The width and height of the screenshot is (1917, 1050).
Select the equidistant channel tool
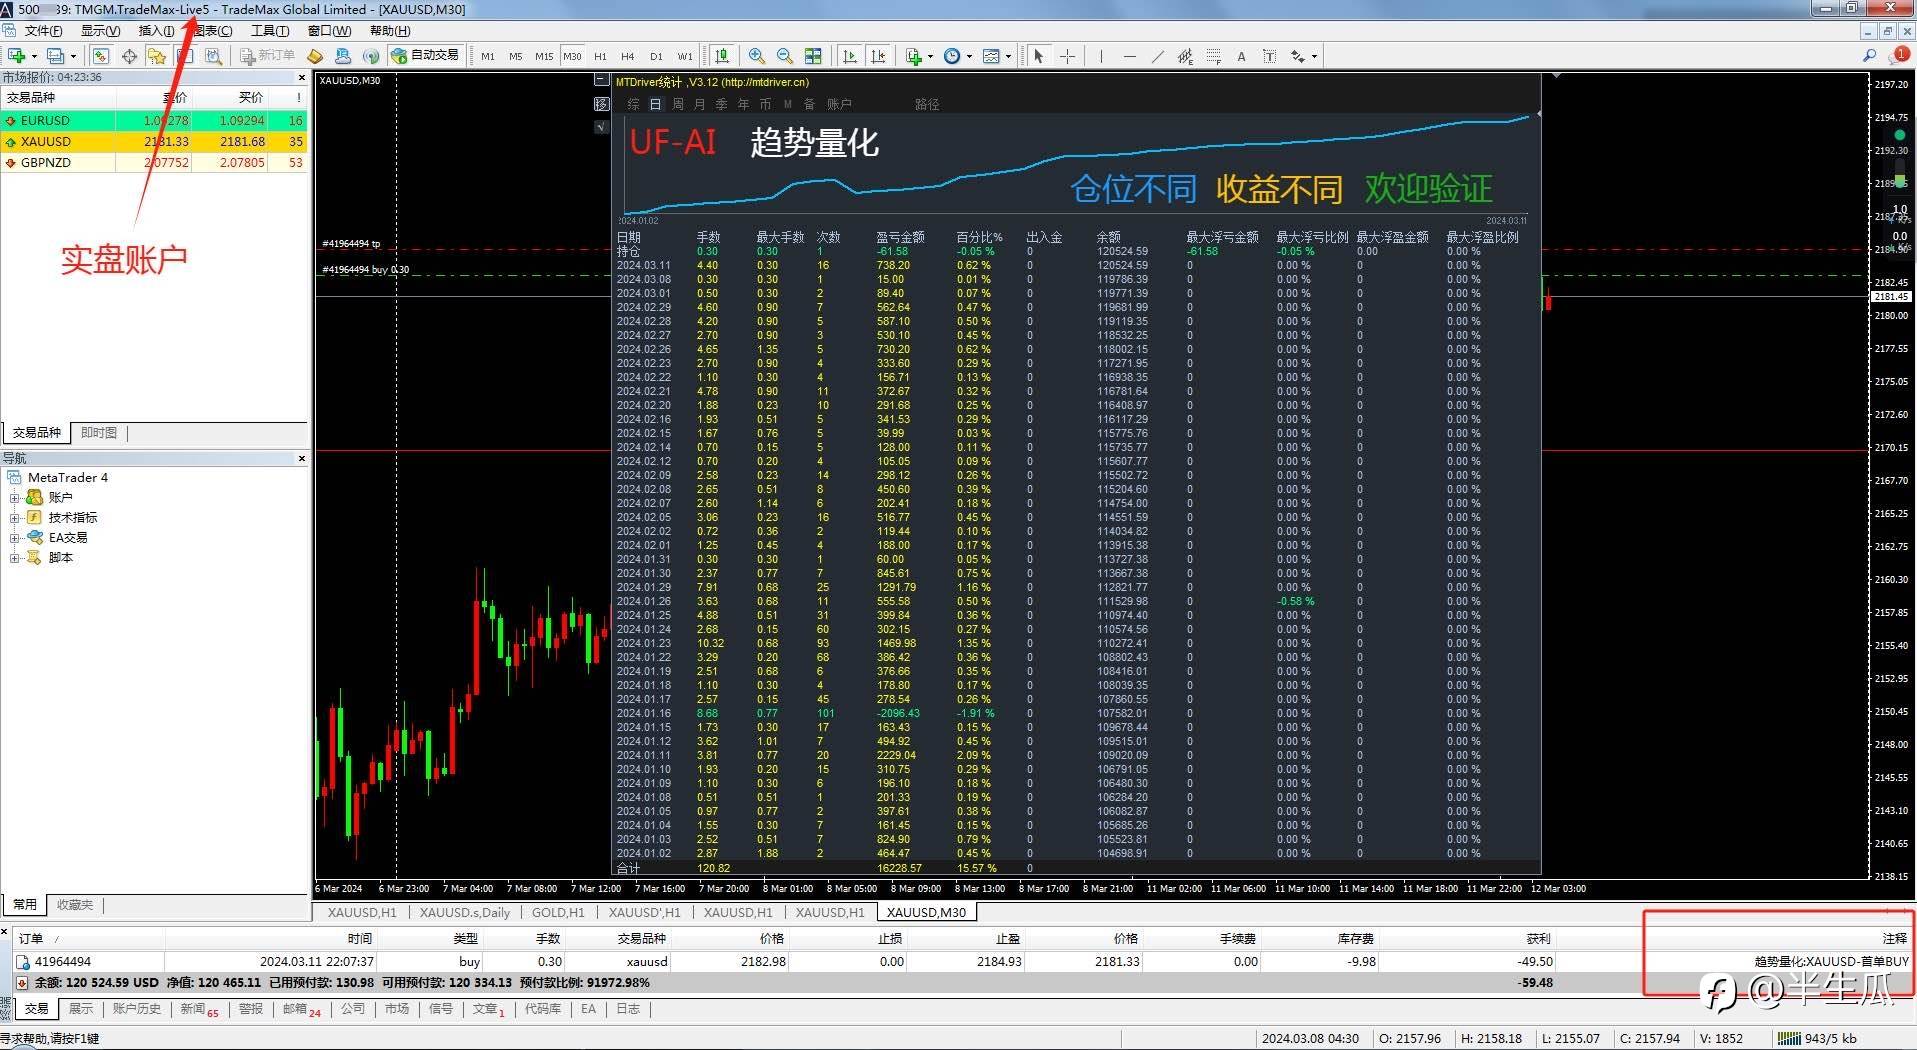pyautogui.click(x=1185, y=56)
